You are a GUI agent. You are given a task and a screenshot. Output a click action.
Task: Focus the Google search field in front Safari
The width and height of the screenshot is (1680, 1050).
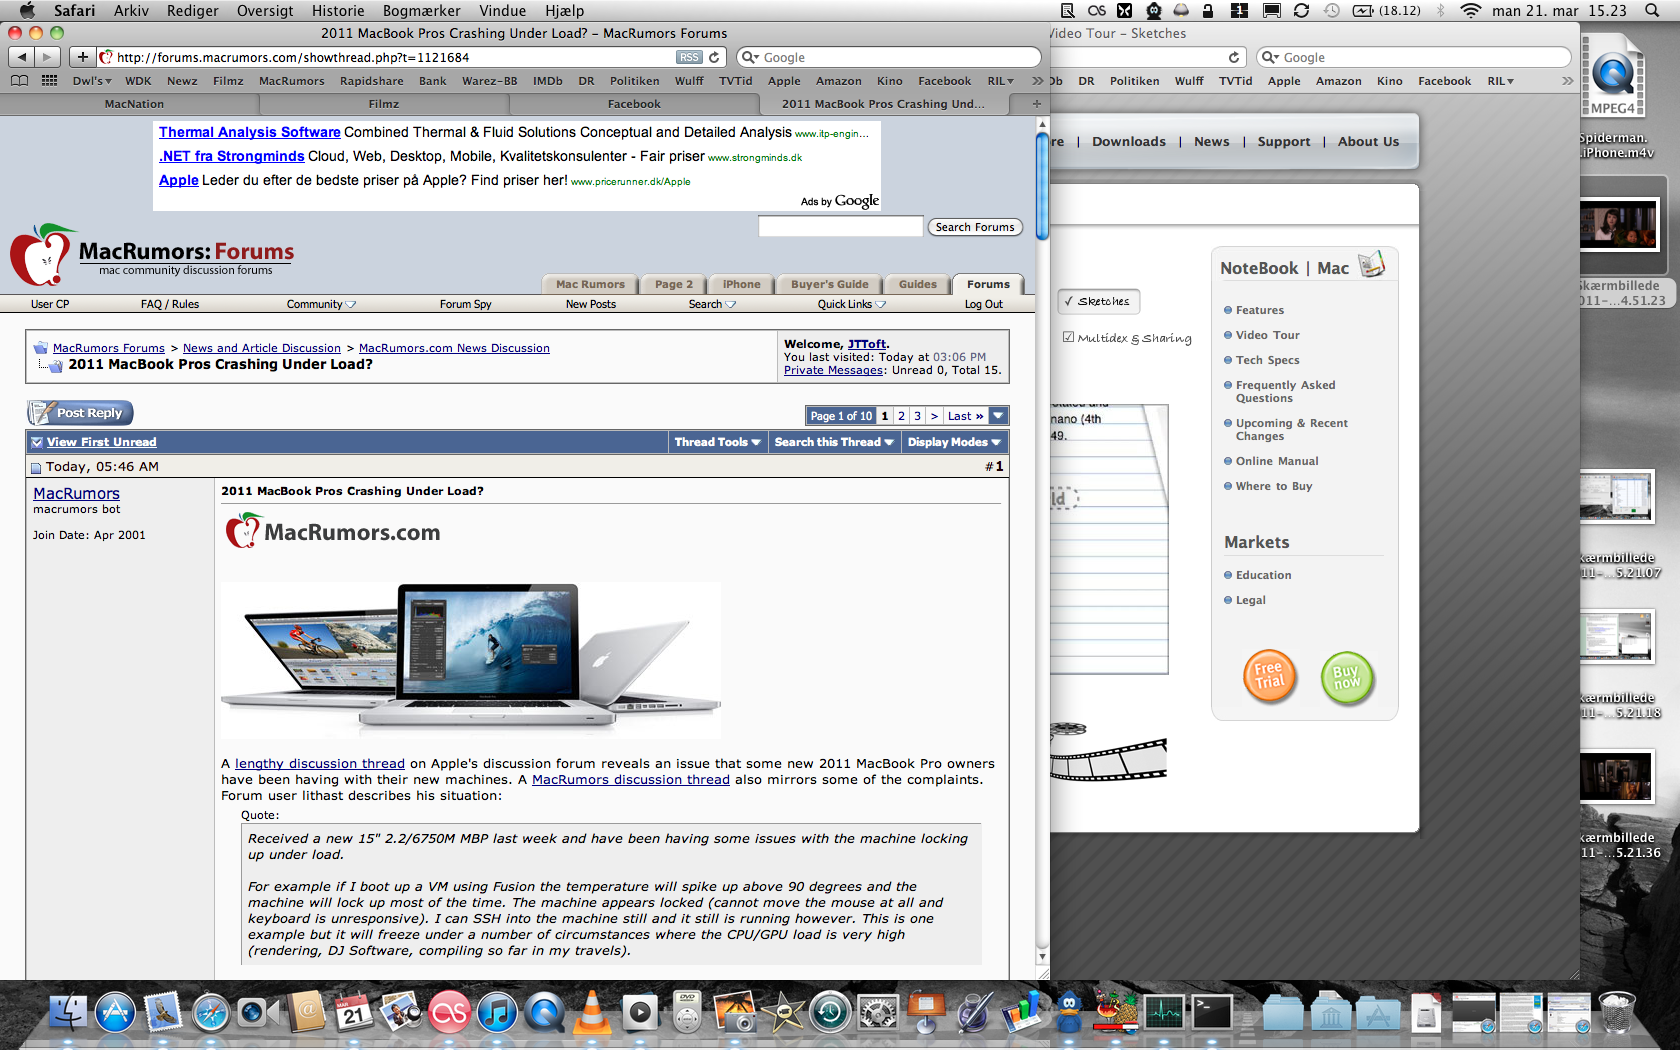coord(889,57)
